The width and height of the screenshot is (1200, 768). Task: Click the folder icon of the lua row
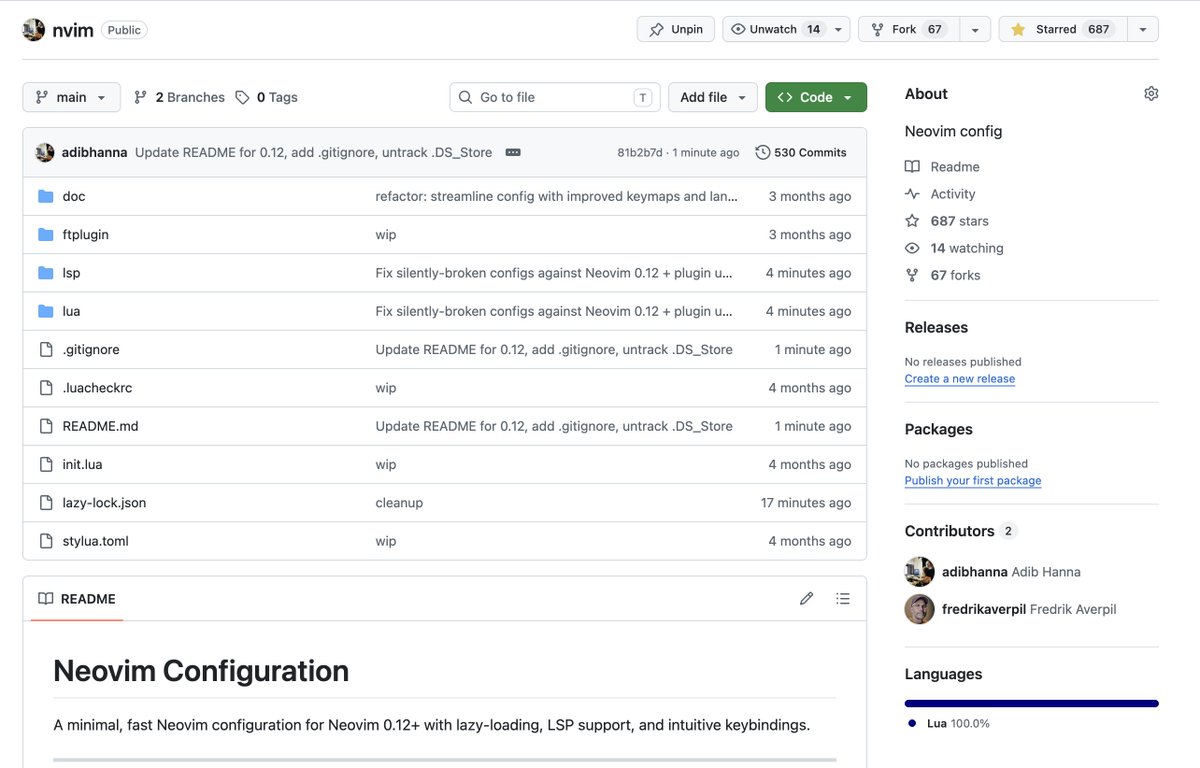coord(45,311)
